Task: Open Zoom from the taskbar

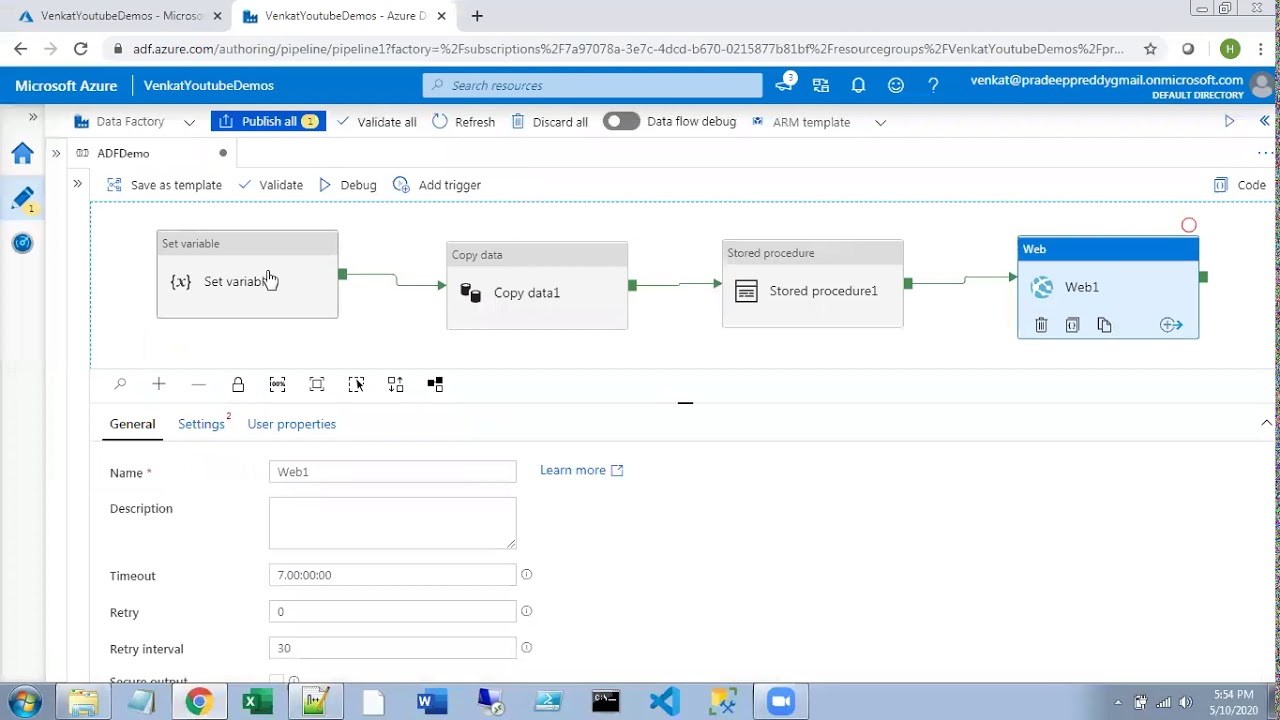Action: (781, 701)
